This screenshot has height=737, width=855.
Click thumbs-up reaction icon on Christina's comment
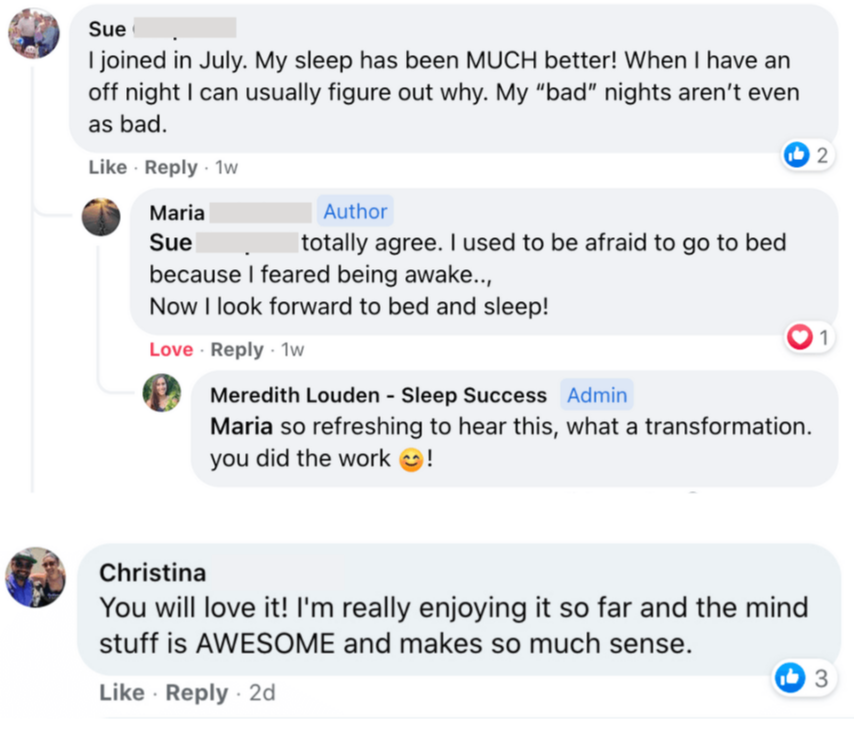pyautogui.click(x=789, y=678)
